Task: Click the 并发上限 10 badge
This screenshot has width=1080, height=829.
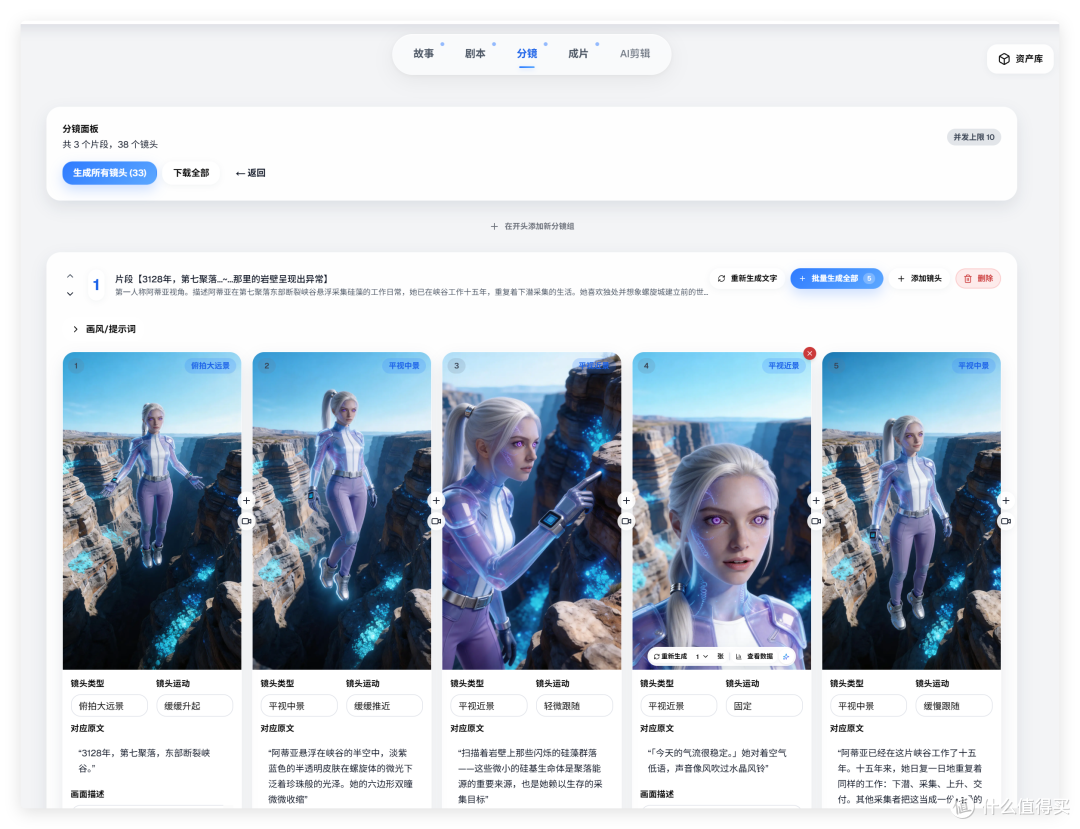Action: click(974, 137)
